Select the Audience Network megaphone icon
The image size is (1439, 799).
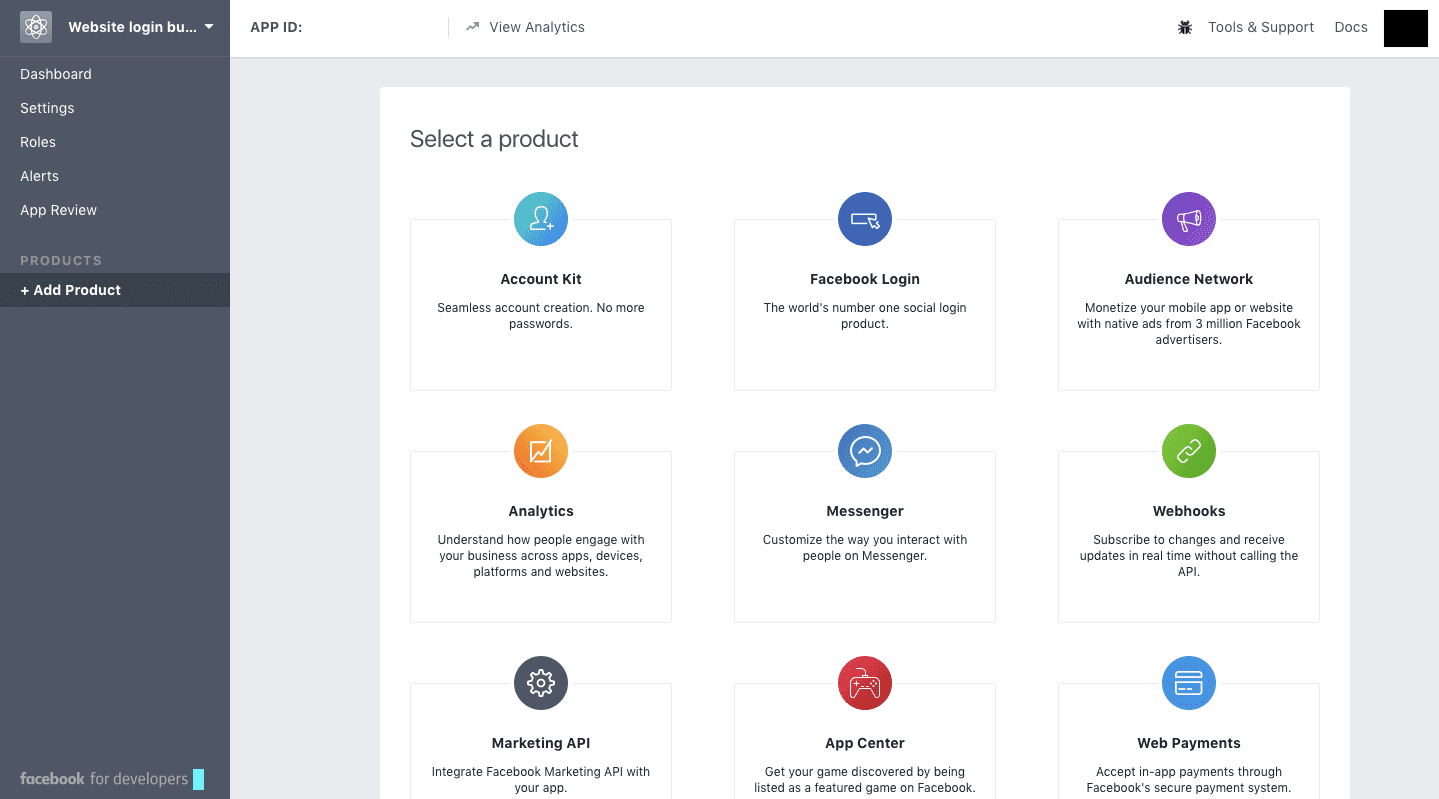[x=1189, y=219]
